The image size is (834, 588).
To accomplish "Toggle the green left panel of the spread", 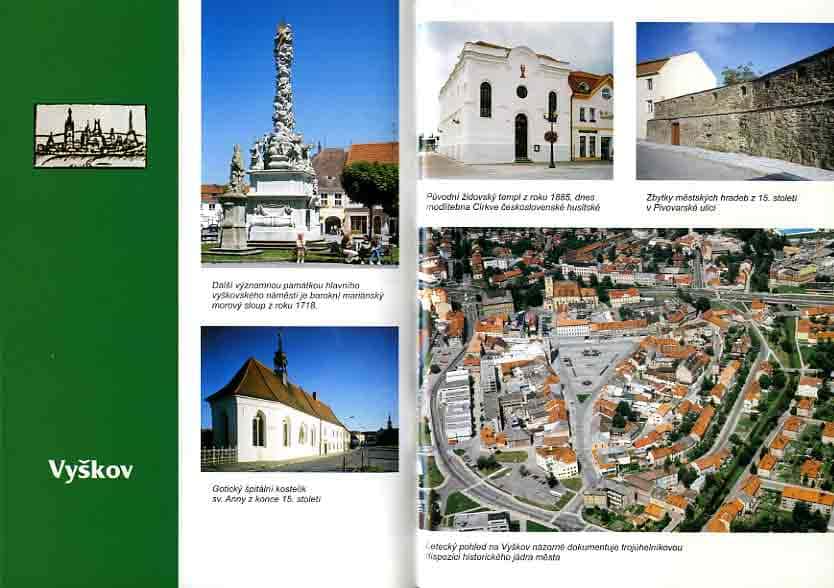I will [90, 300].
